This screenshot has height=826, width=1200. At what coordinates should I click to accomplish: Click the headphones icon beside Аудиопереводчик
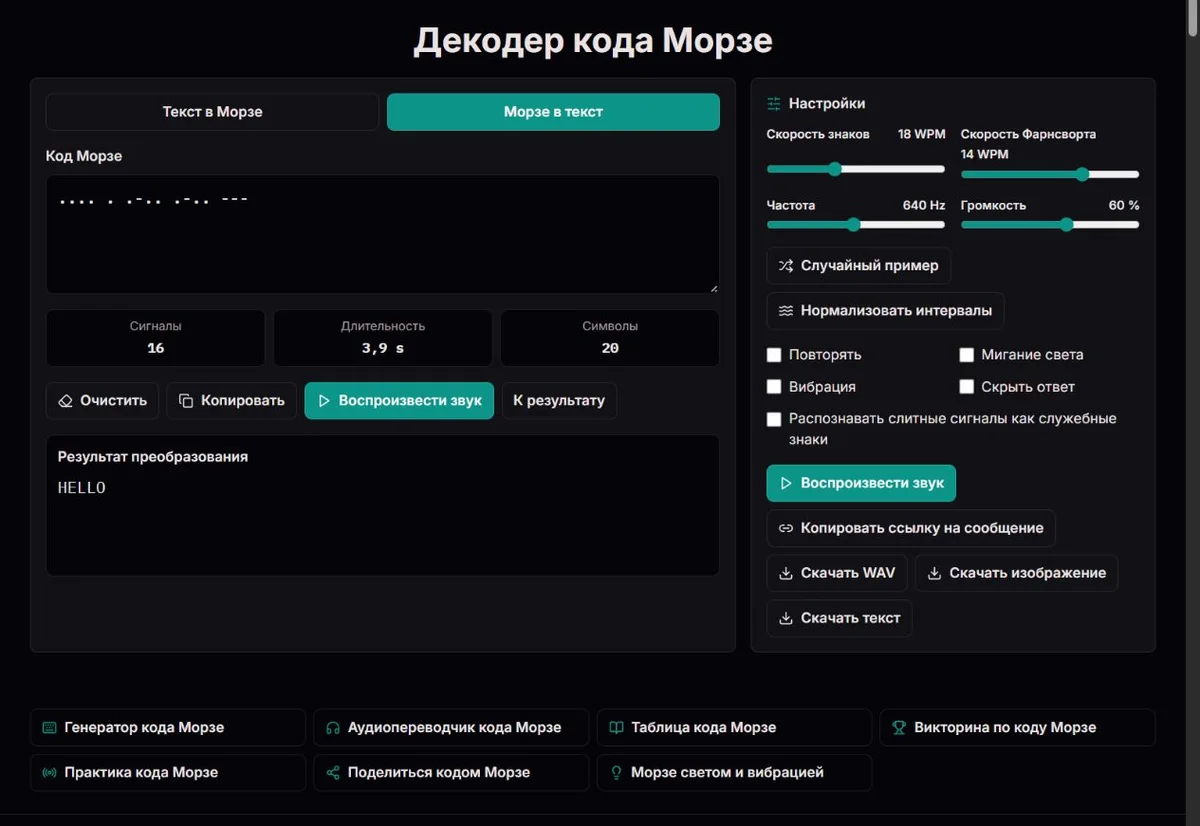coord(333,728)
